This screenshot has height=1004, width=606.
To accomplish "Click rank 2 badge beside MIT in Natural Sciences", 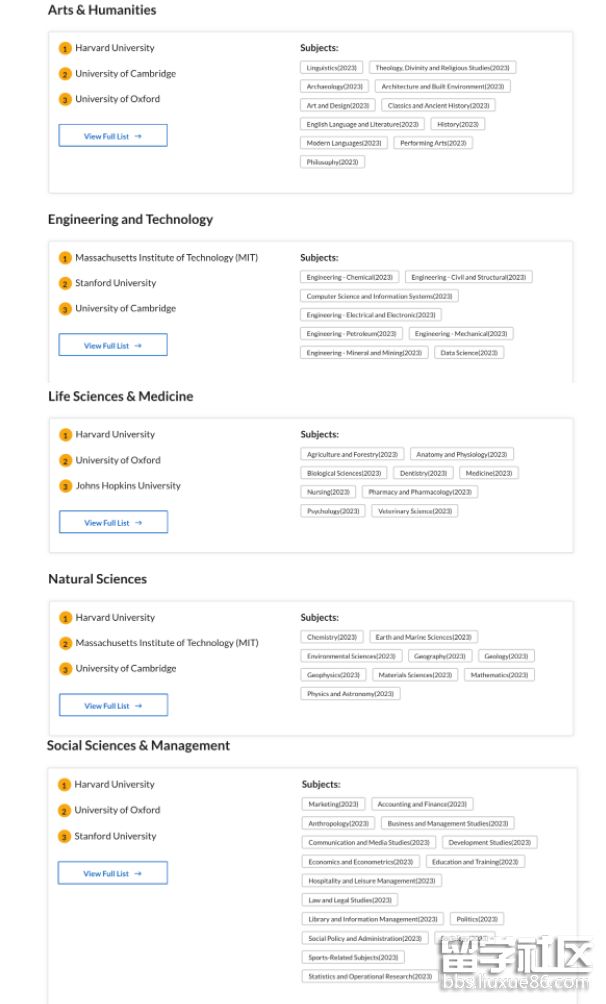I will 65,644.
